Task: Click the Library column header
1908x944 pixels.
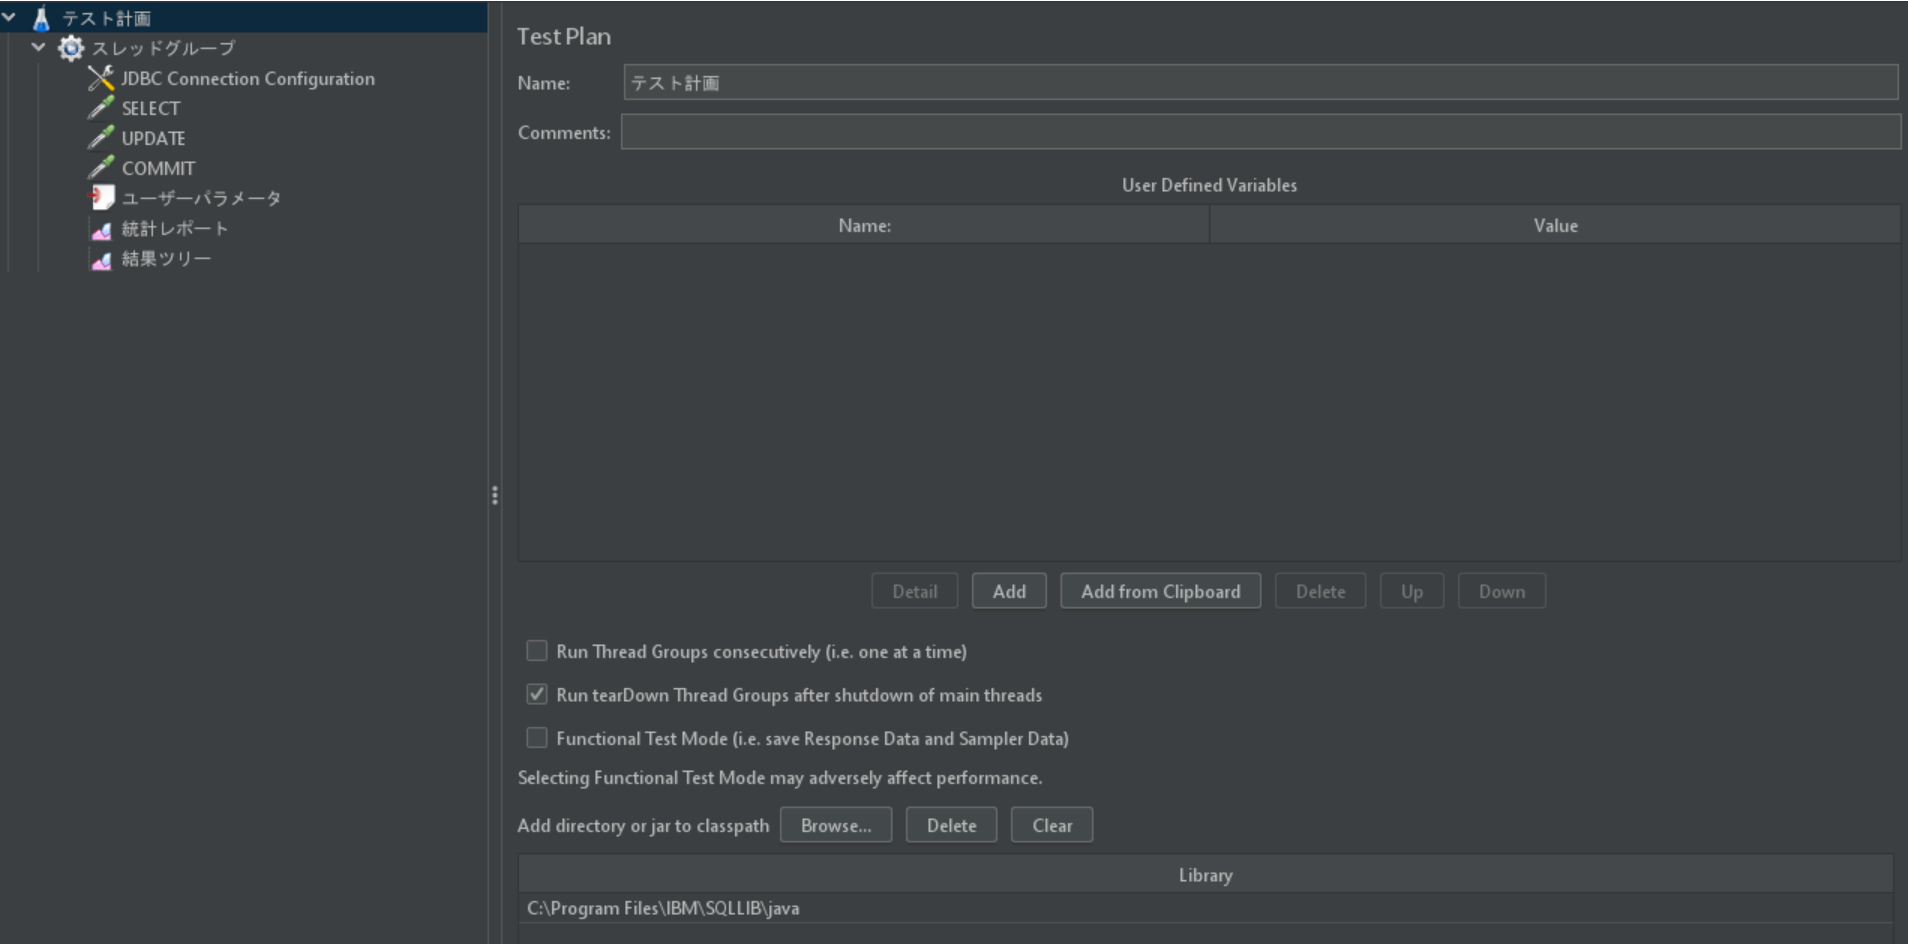Action: coord(1205,874)
